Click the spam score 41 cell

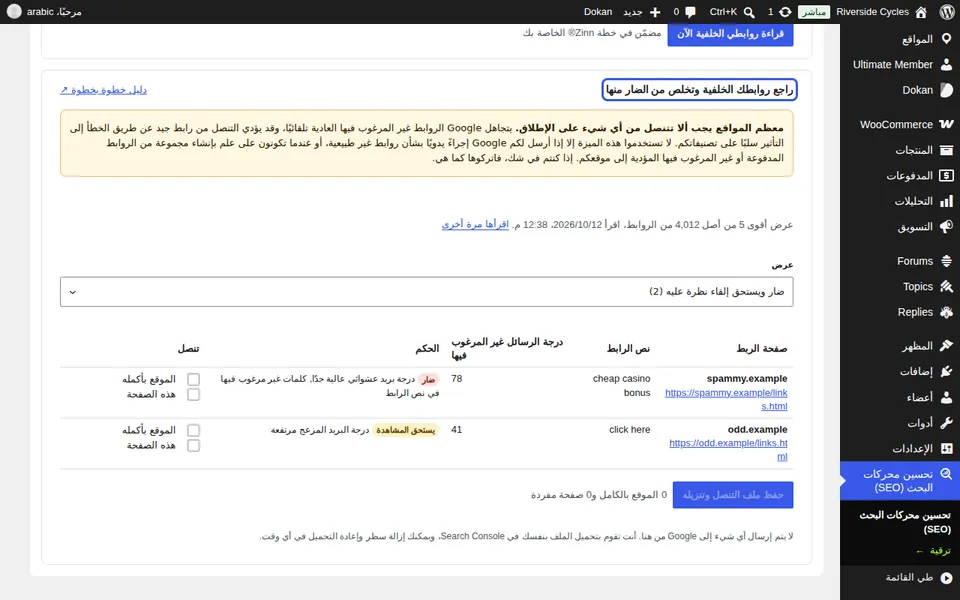click(457, 429)
